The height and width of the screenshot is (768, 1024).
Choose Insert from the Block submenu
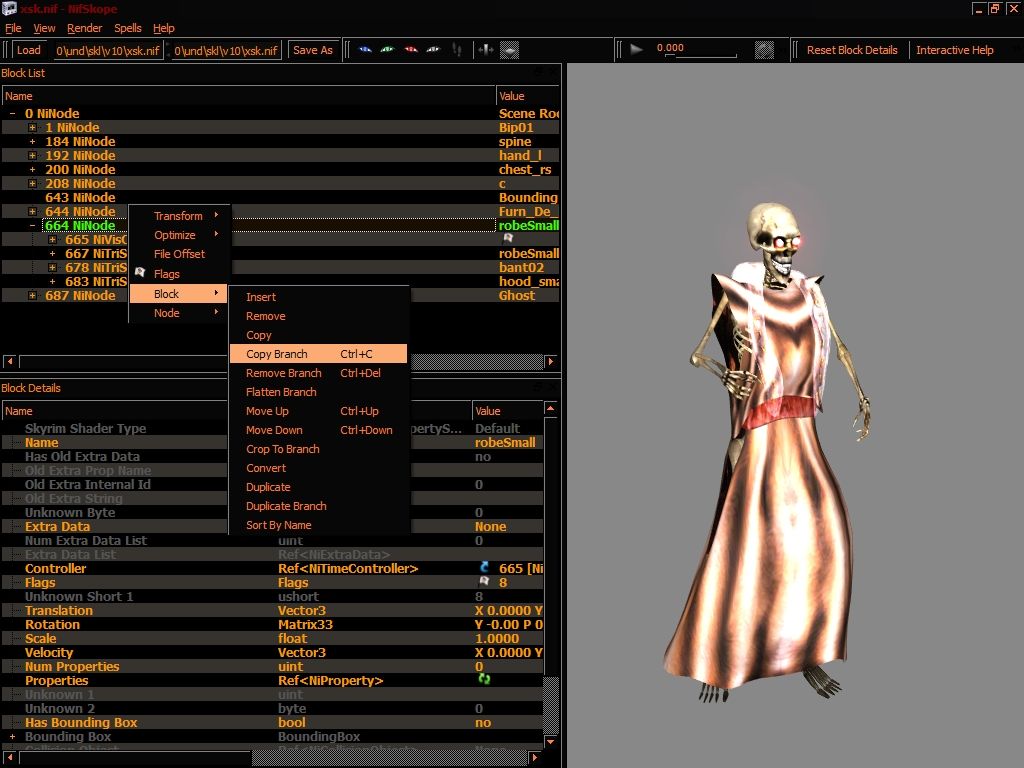tap(318, 297)
